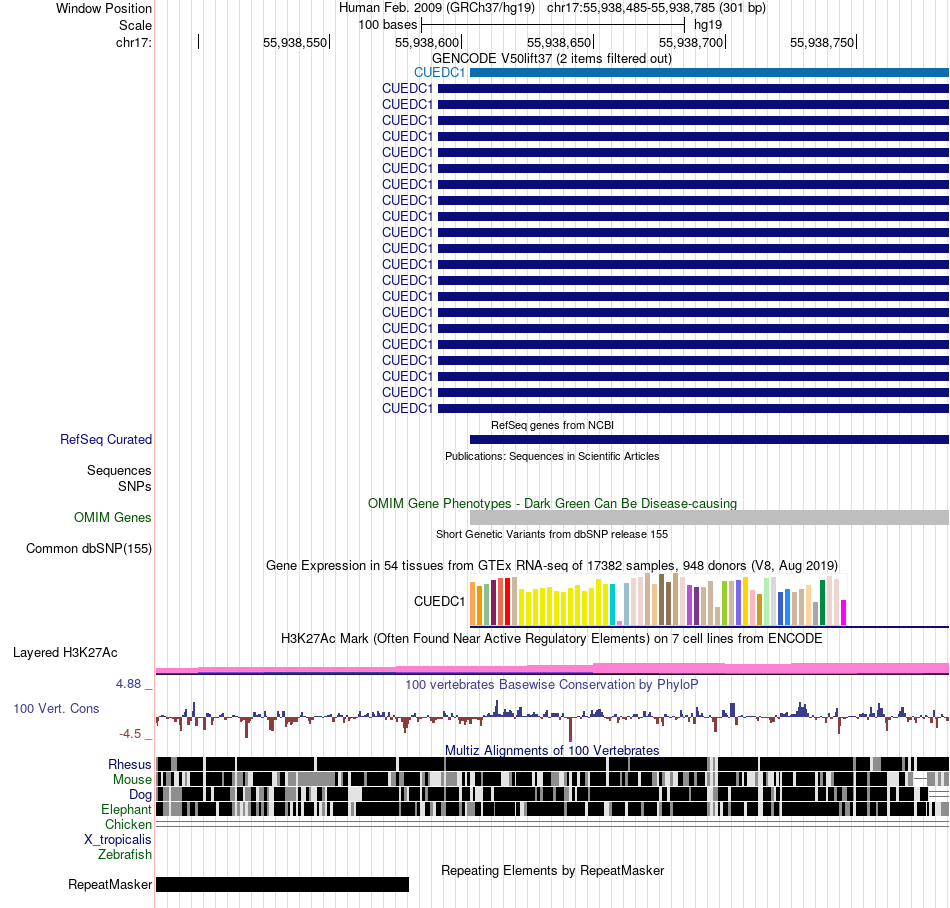The image size is (950, 908).
Task: Click the Elephant alignment row
Action: (553, 809)
